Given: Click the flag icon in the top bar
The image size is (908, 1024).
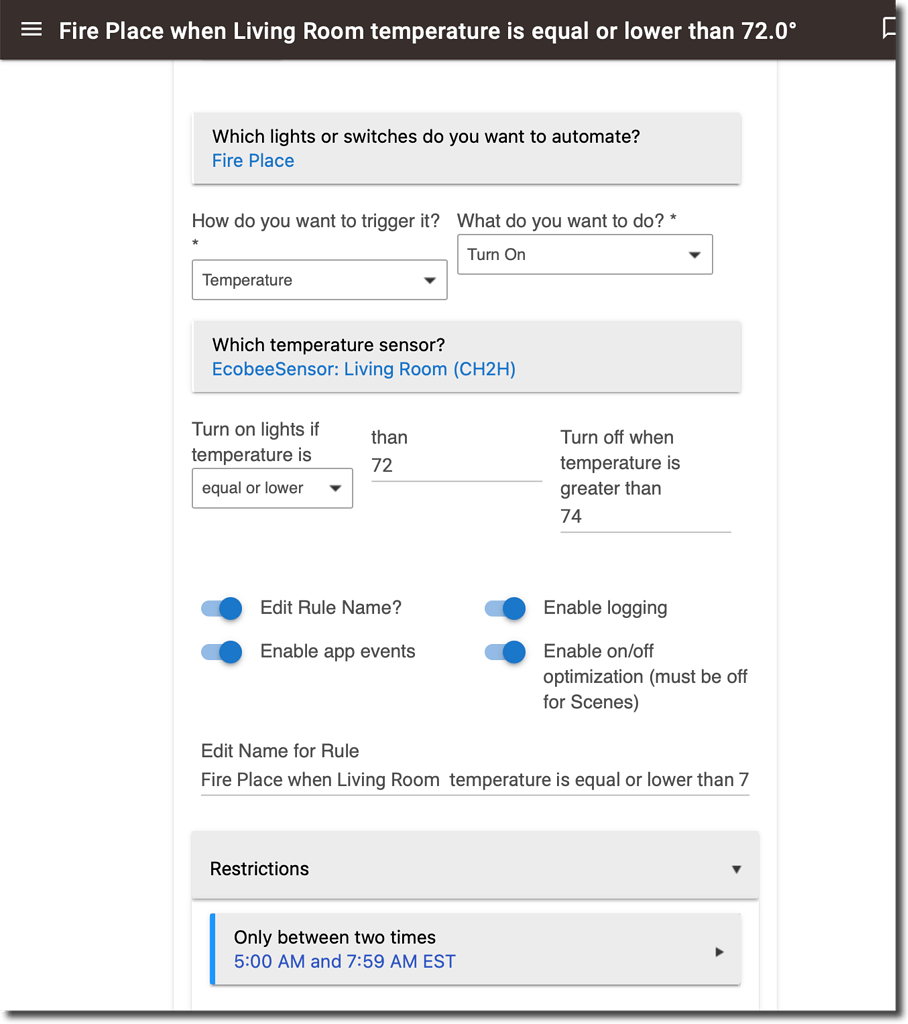Looking at the screenshot, I should pos(891,29).
